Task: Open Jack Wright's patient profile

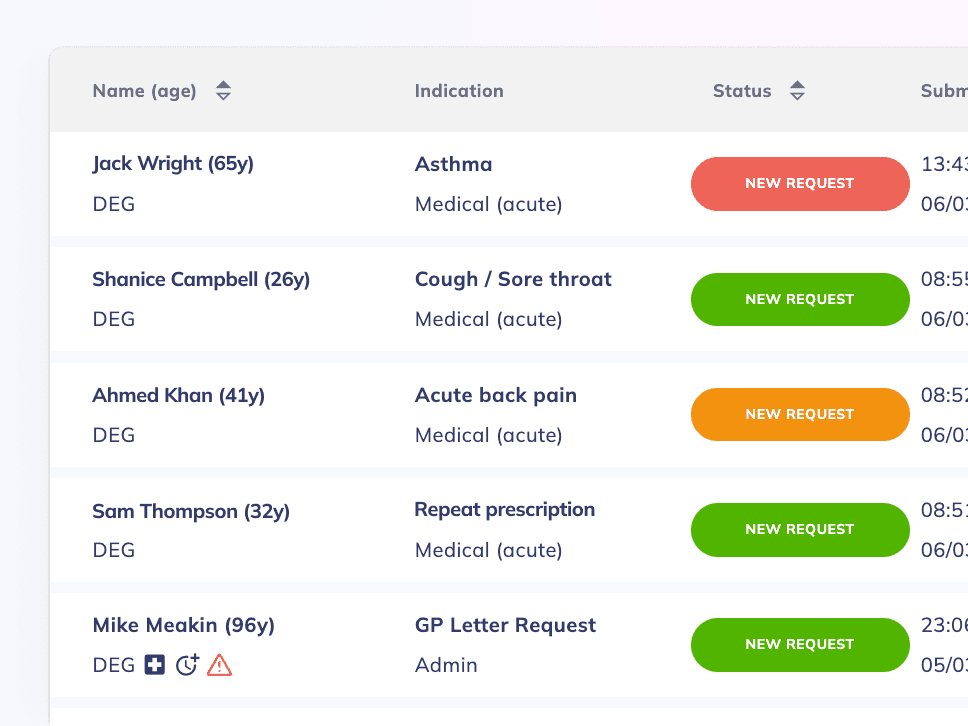Action: 172,163
